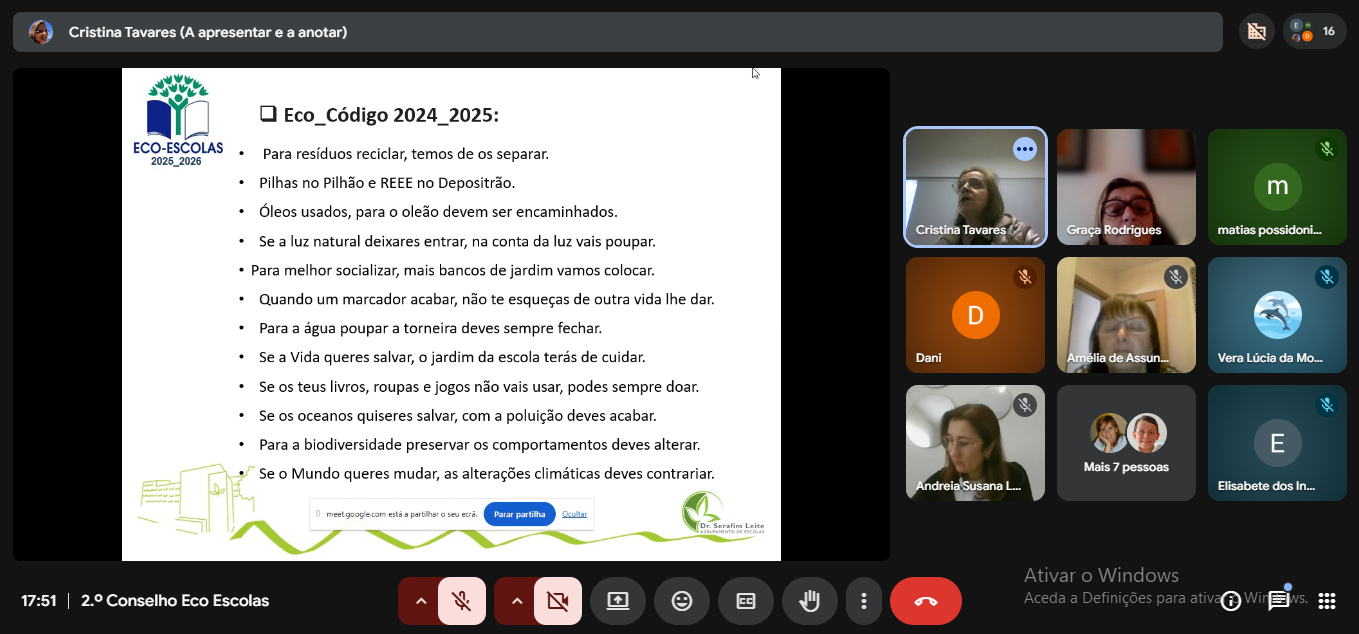Open participants list showing 16

tap(1314, 32)
